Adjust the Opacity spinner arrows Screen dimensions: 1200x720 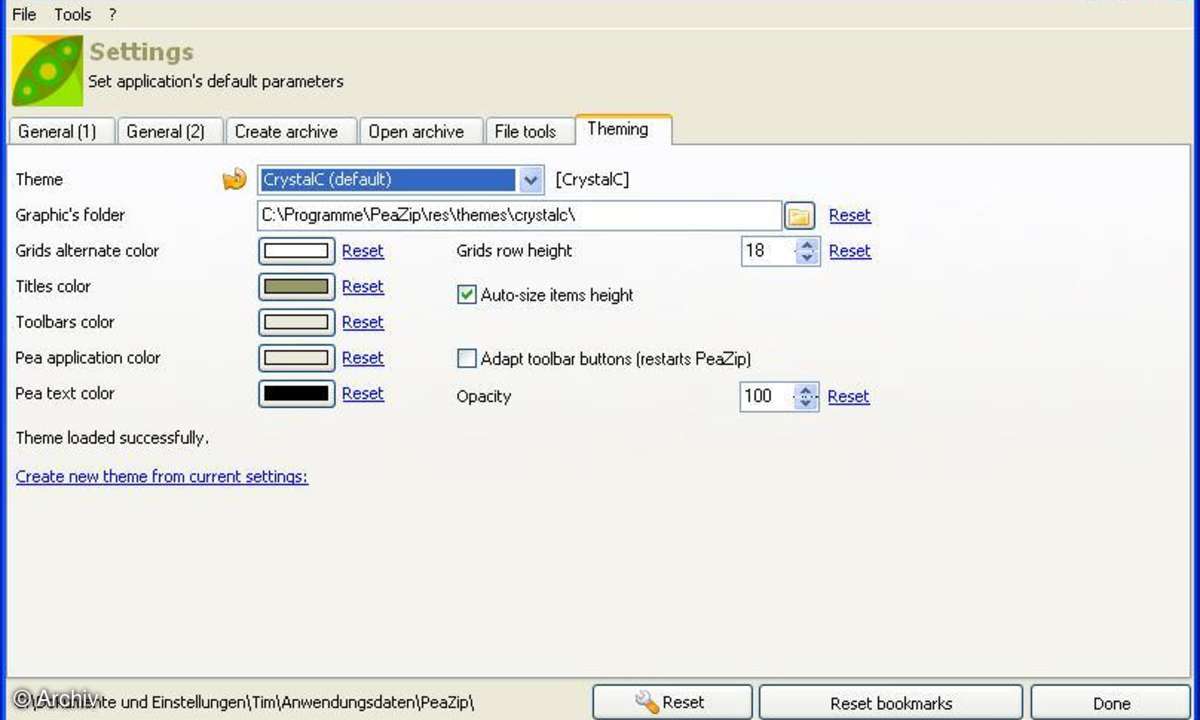point(807,397)
